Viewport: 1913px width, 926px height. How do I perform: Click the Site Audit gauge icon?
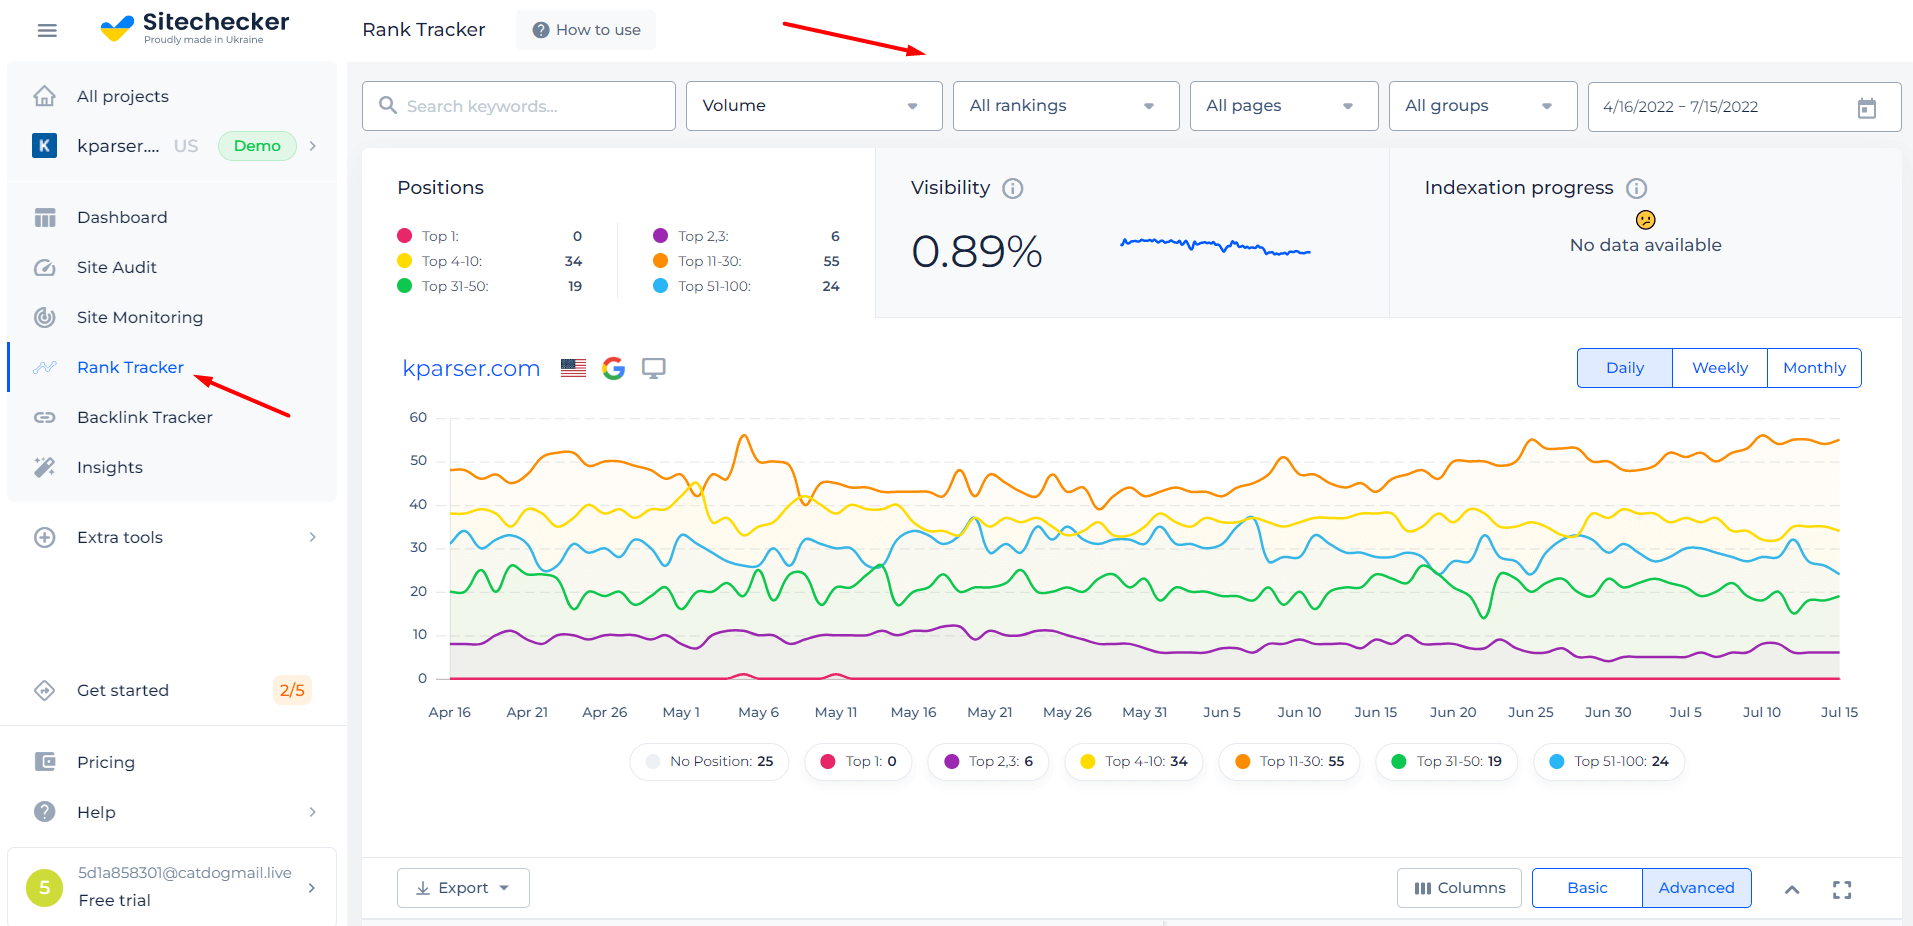[45, 267]
